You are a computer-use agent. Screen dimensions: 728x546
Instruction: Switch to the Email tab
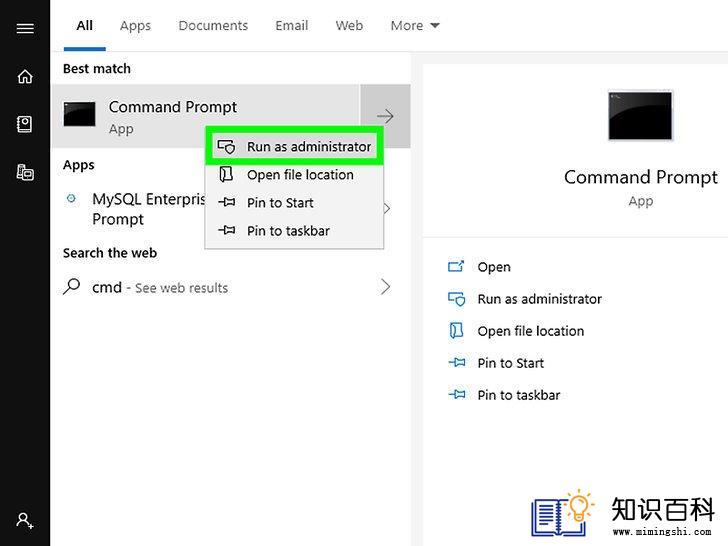point(292,26)
